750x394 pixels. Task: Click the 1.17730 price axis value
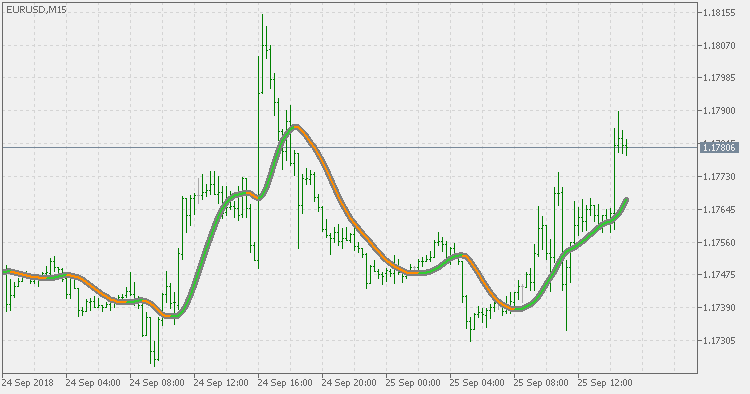719,176
